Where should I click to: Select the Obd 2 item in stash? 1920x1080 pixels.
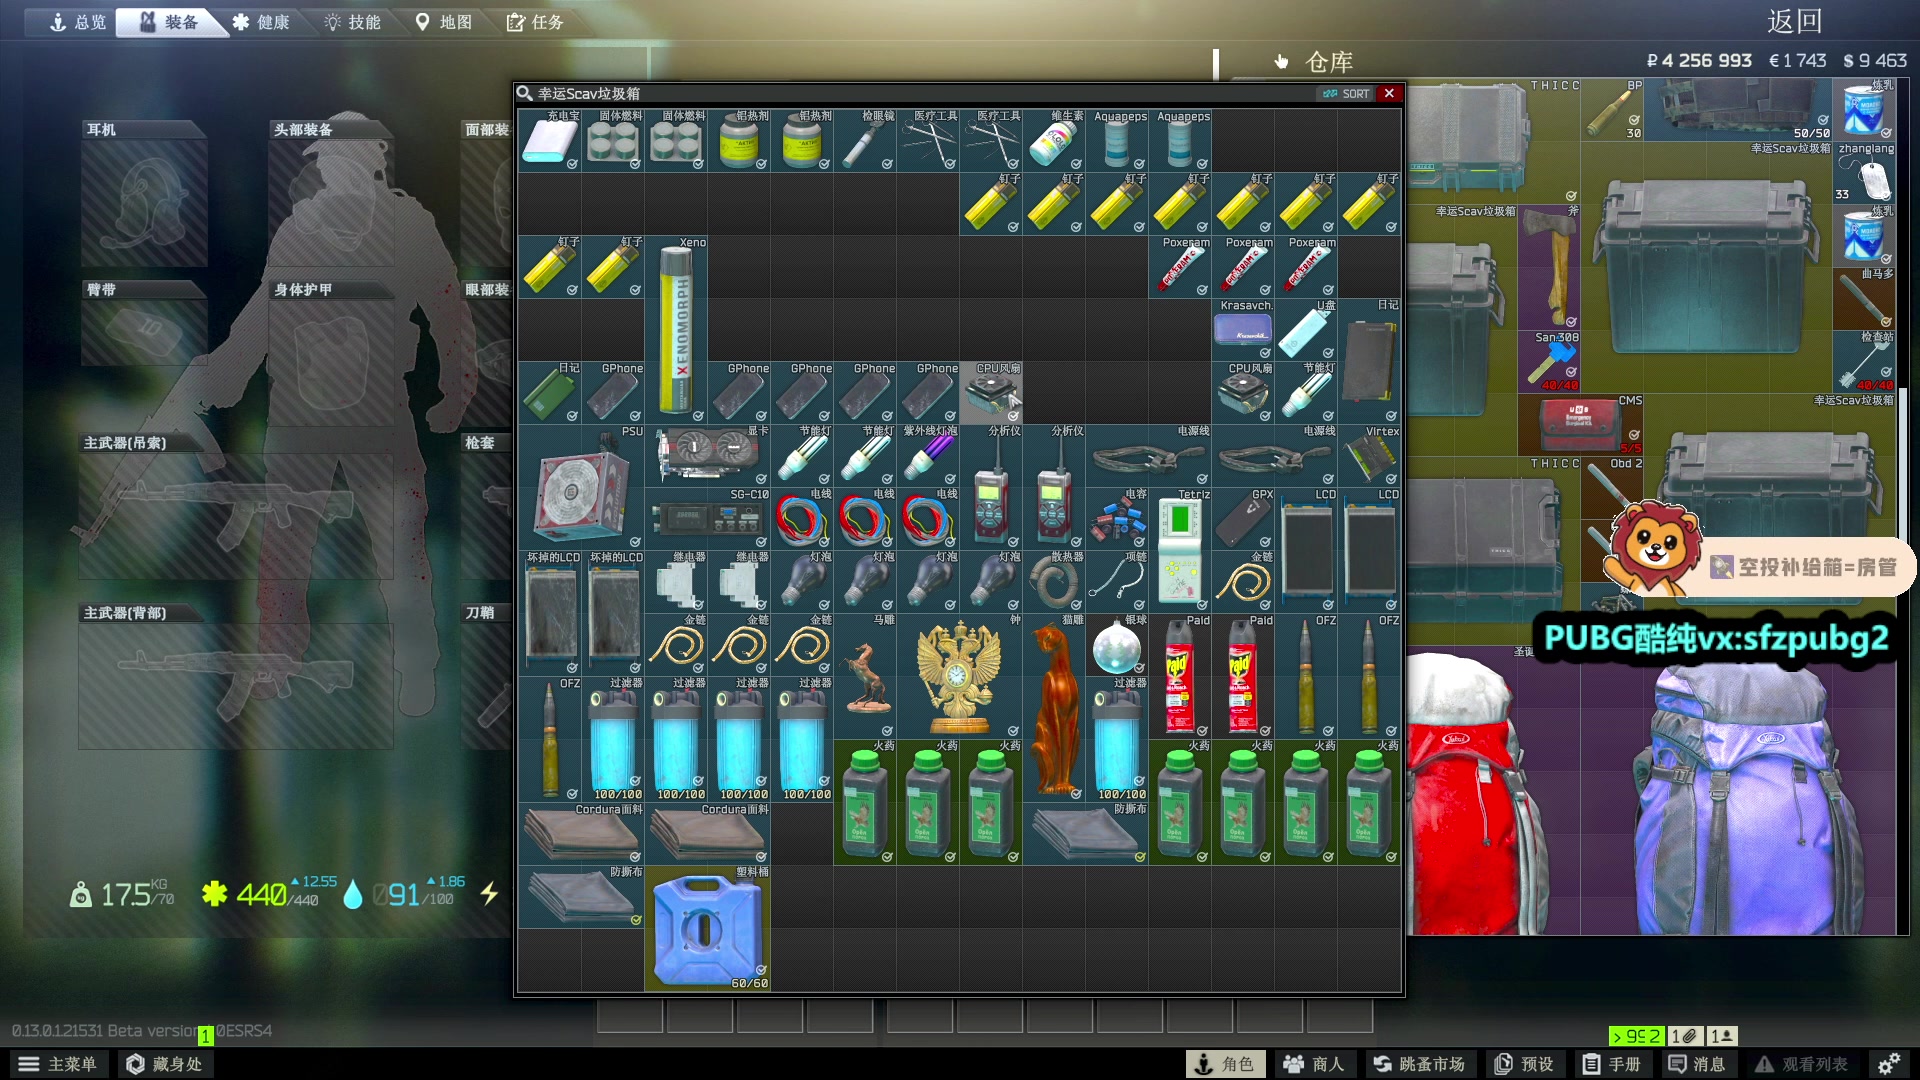1612,487
